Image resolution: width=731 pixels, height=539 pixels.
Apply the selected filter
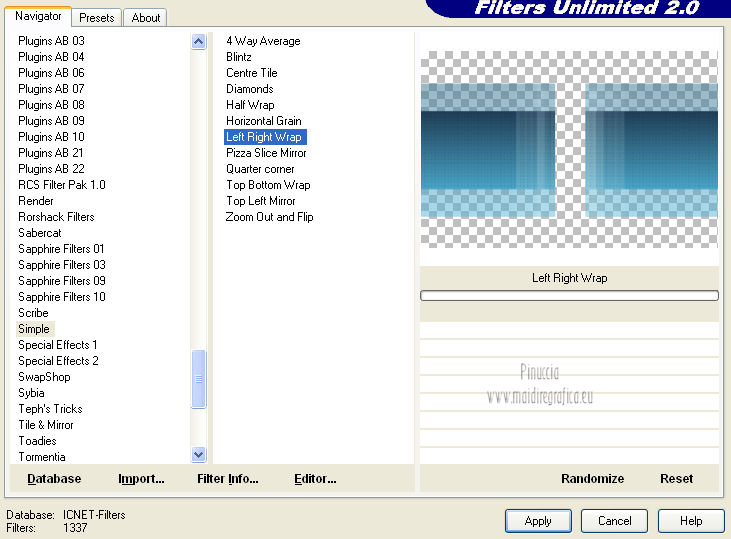[x=538, y=521]
